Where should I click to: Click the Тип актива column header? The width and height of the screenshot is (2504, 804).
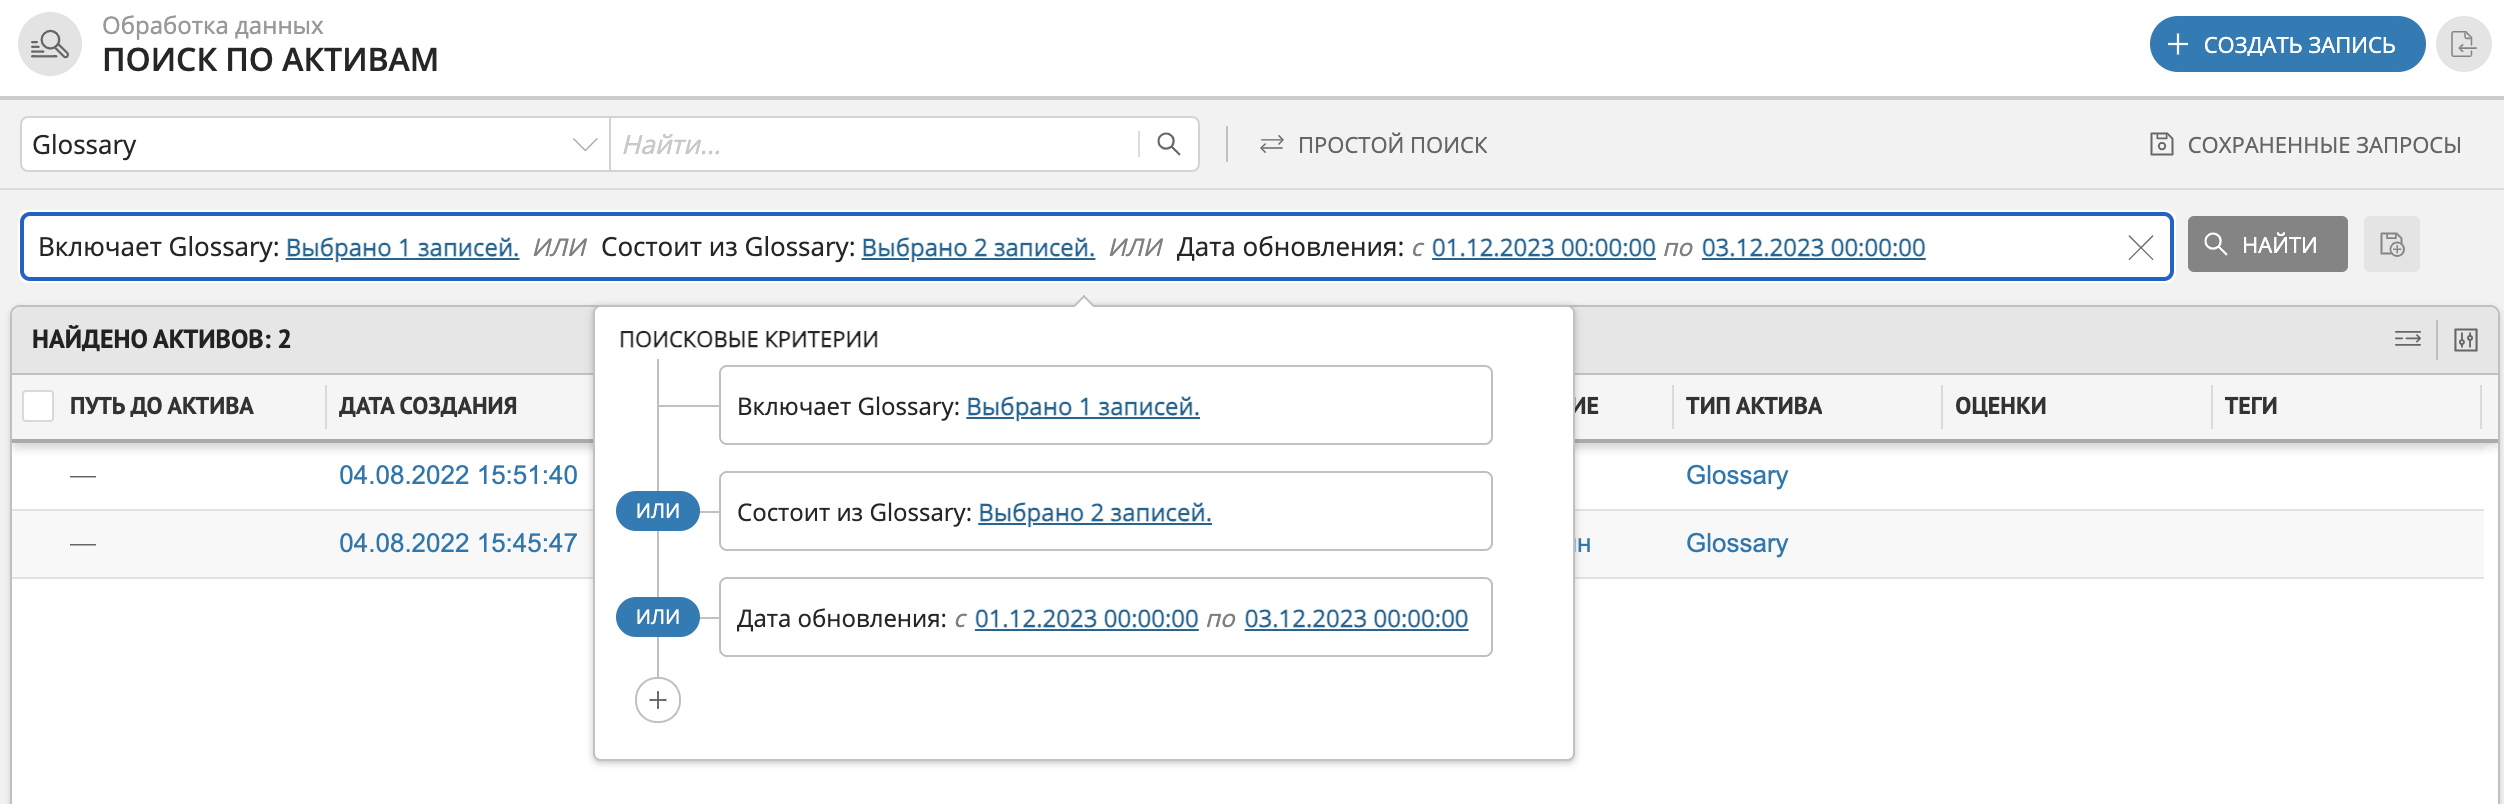1753,406
